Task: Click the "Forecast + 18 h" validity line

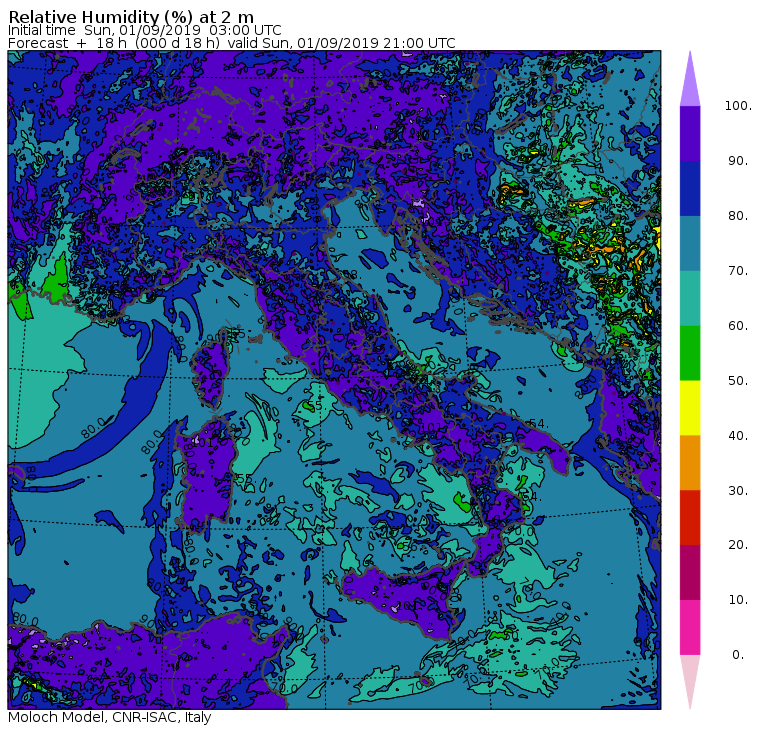Action: tap(232, 44)
